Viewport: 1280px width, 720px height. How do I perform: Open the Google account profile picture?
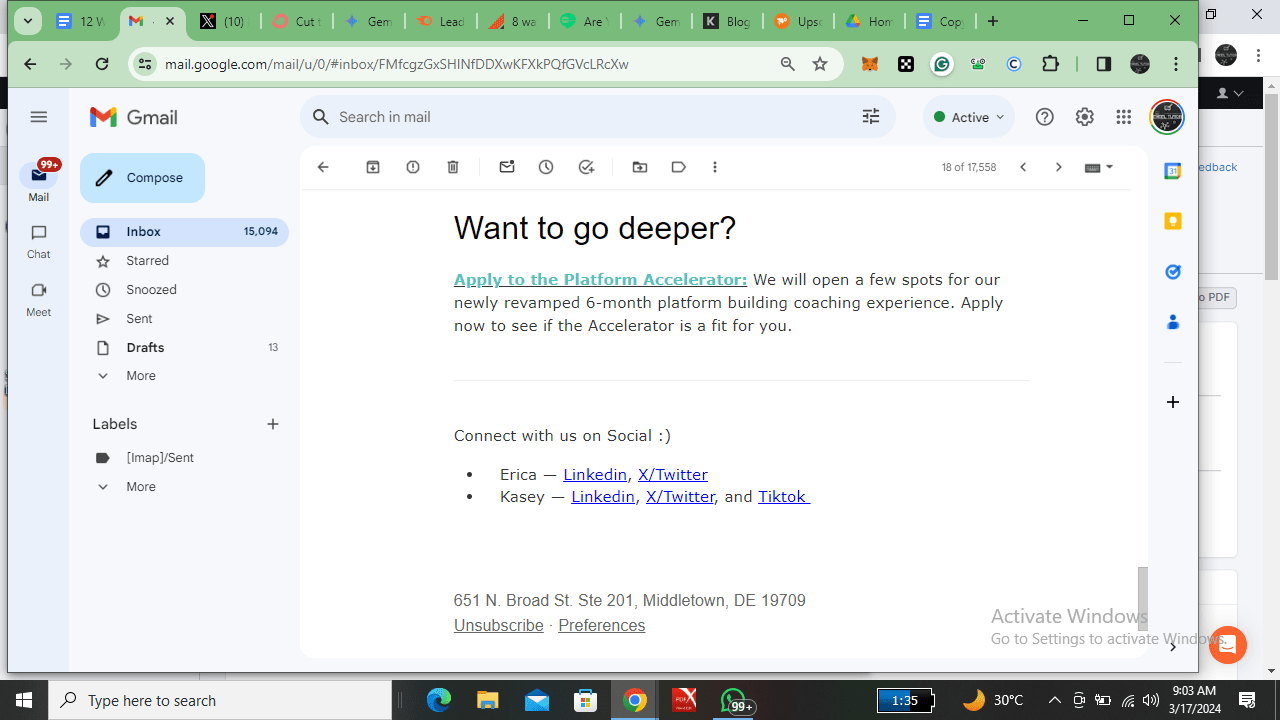[x=1167, y=117]
